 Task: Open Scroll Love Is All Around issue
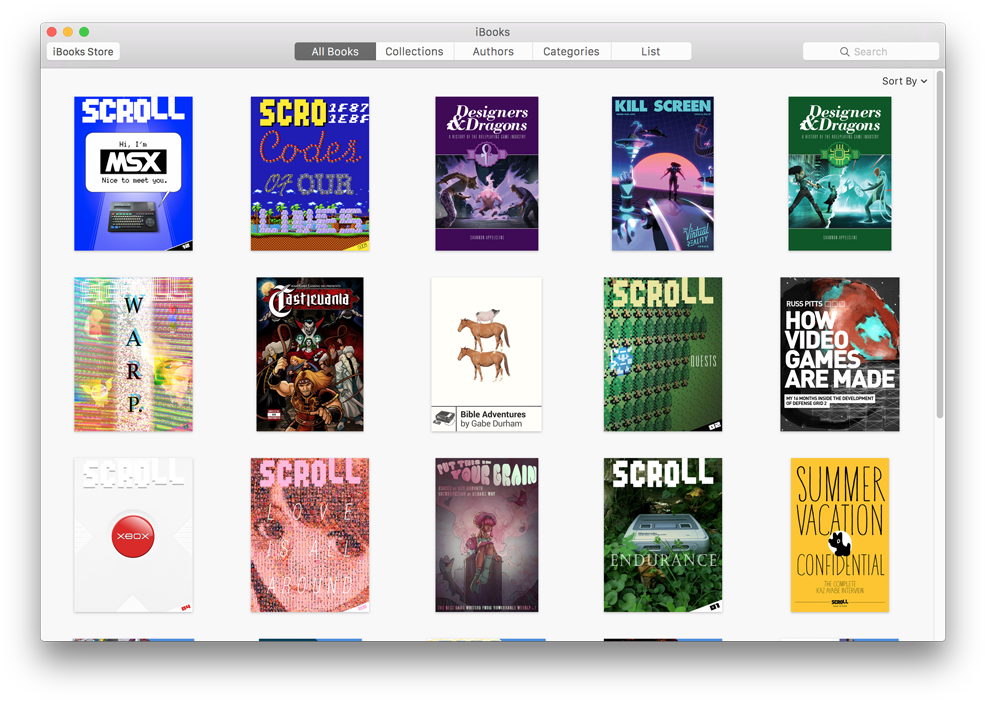coord(310,535)
